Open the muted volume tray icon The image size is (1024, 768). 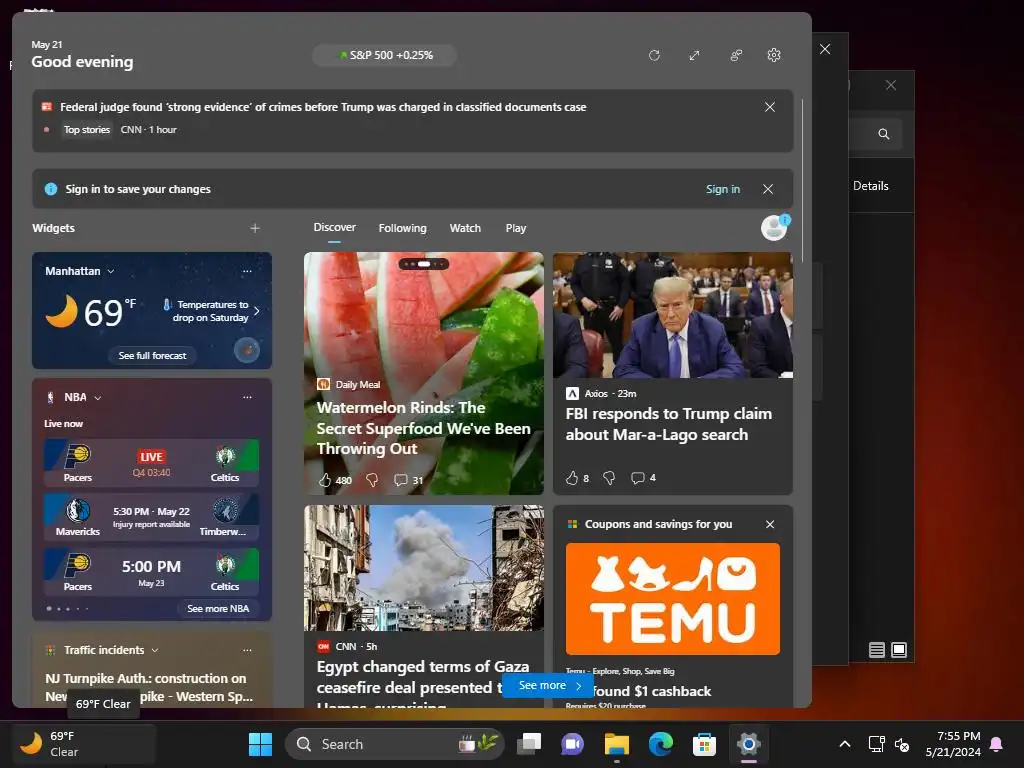902,744
